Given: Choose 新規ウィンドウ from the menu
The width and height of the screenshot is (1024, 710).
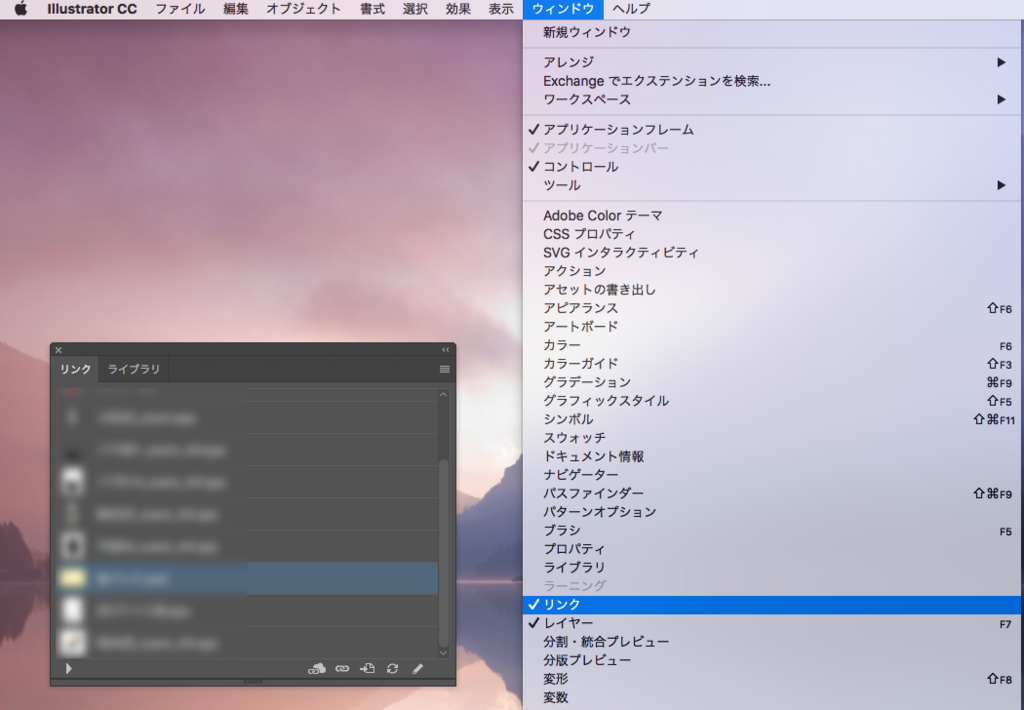Looking at the screenshot, I should click(773, 32).
